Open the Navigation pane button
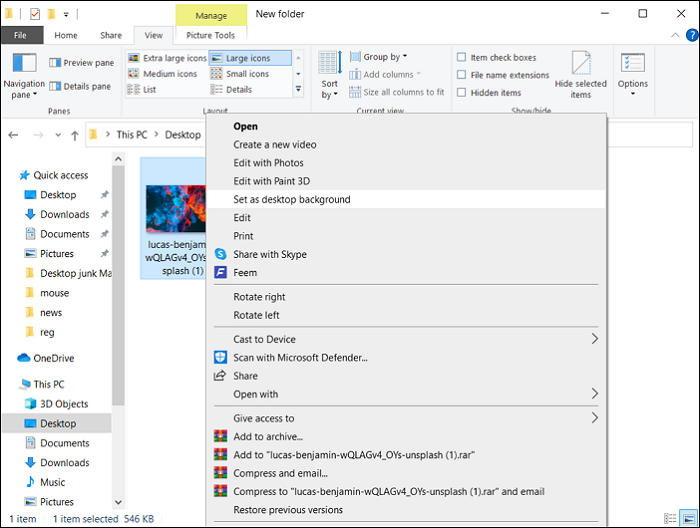 point(24,76)
